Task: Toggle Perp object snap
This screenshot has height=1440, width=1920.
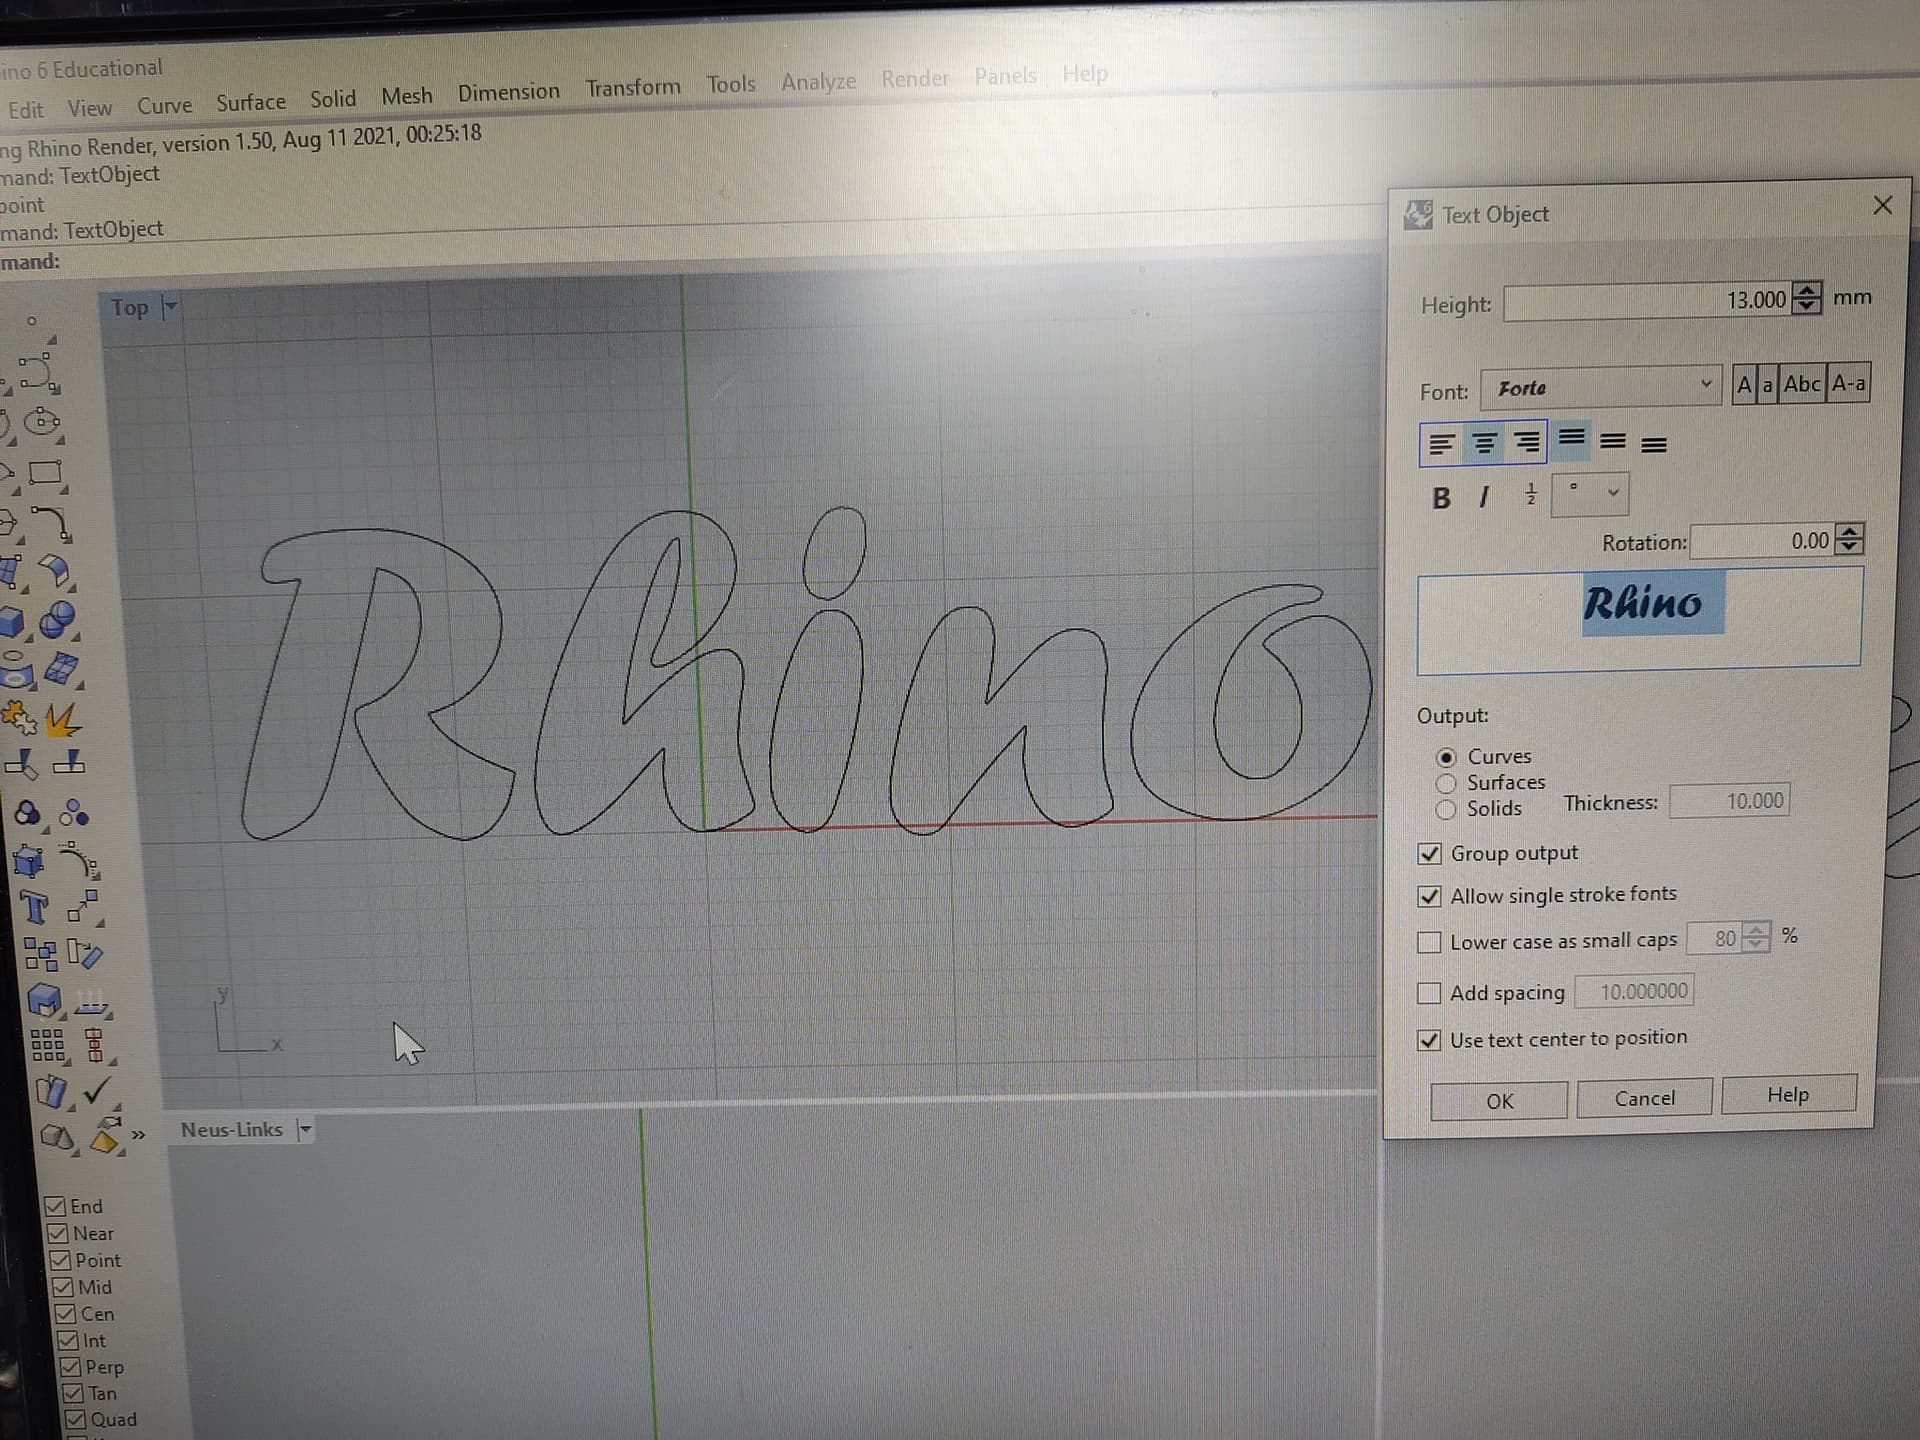Action: [70, 1367]
